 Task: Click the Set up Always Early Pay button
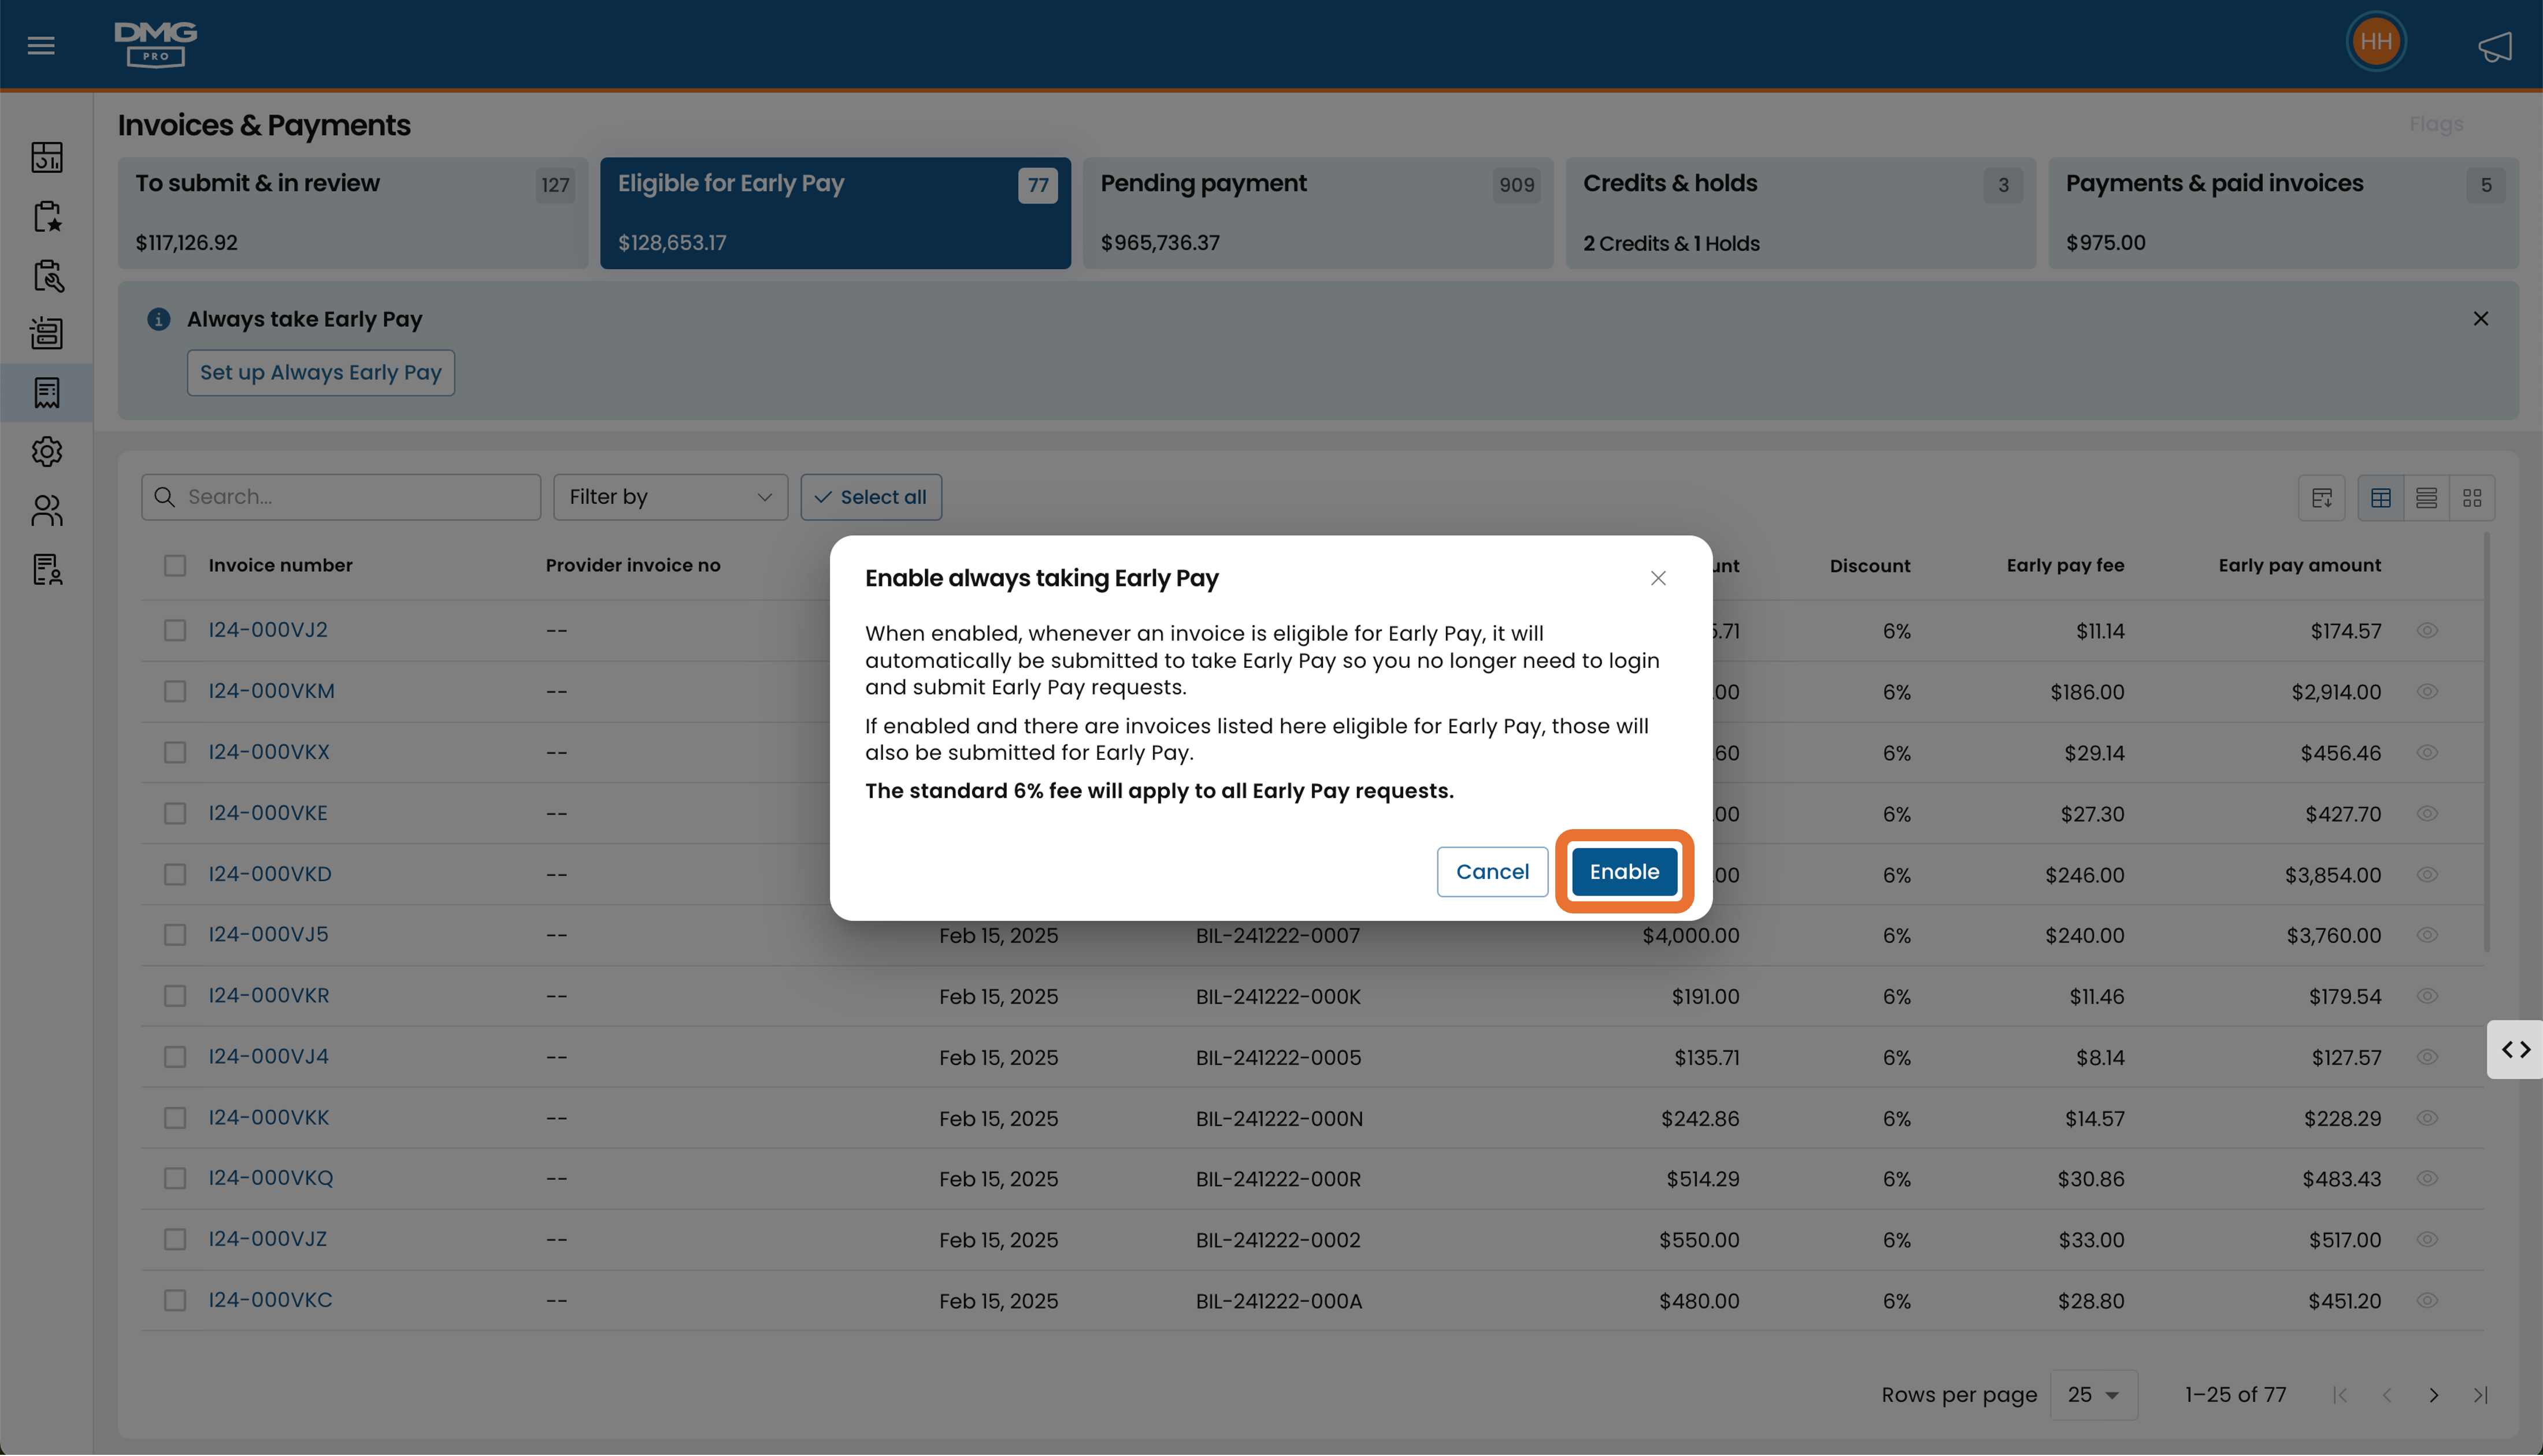[320, 372]
